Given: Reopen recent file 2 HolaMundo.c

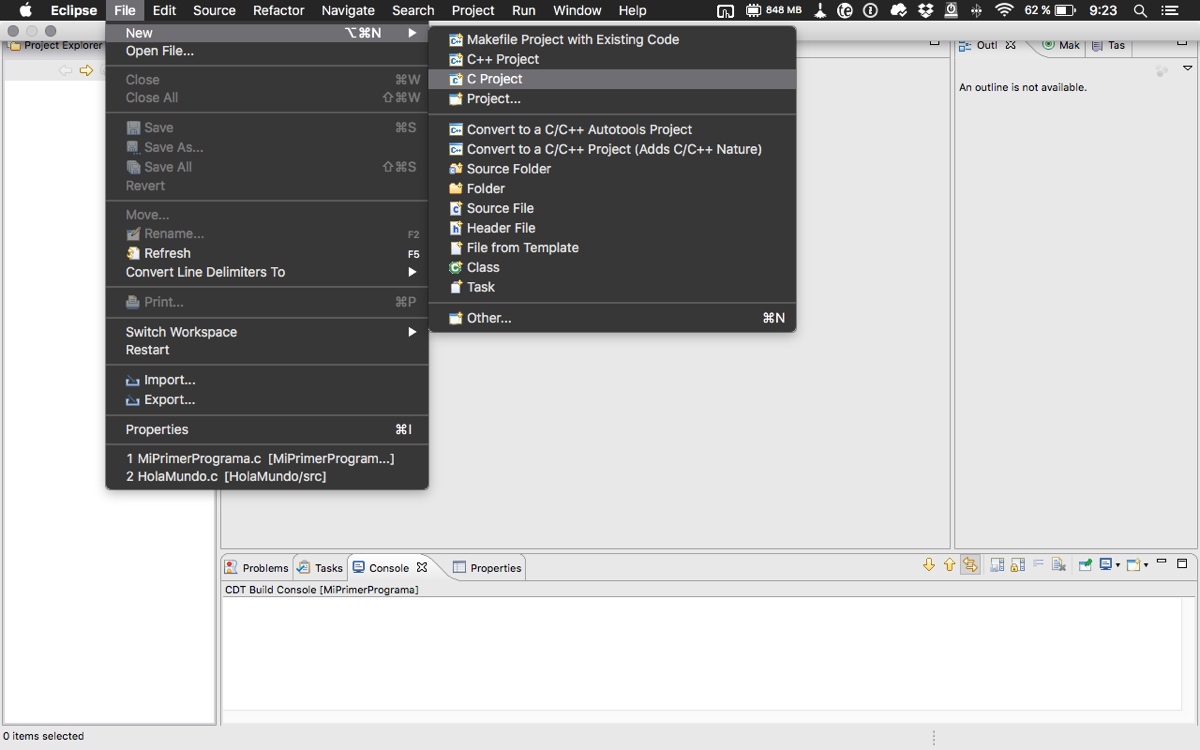Looking at the screenshot, I should point(267,477).
